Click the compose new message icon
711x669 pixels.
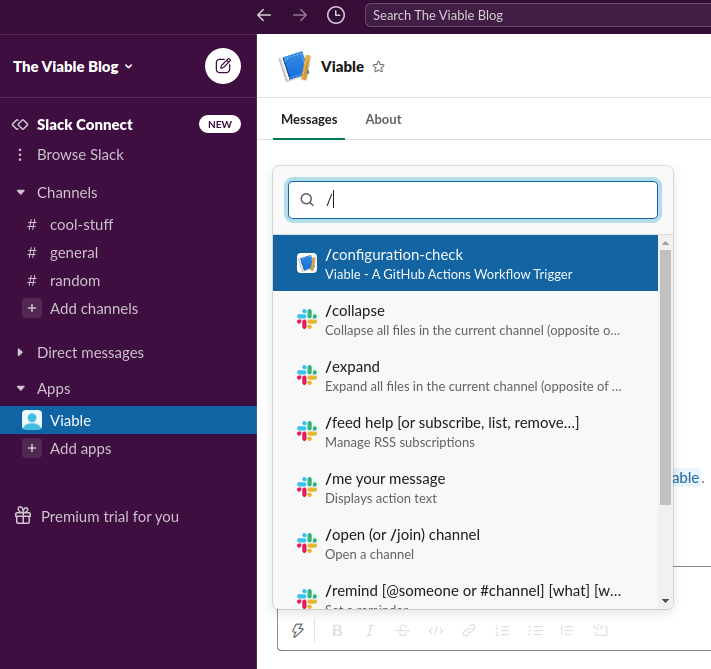point(223,66)
